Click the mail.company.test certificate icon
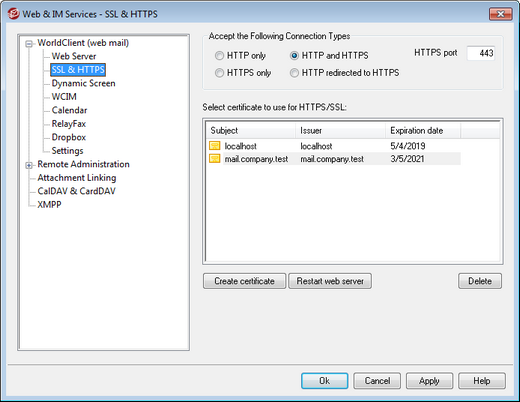Image resolution: width=520 pixels, height=402 pixels. pos(215,159)
